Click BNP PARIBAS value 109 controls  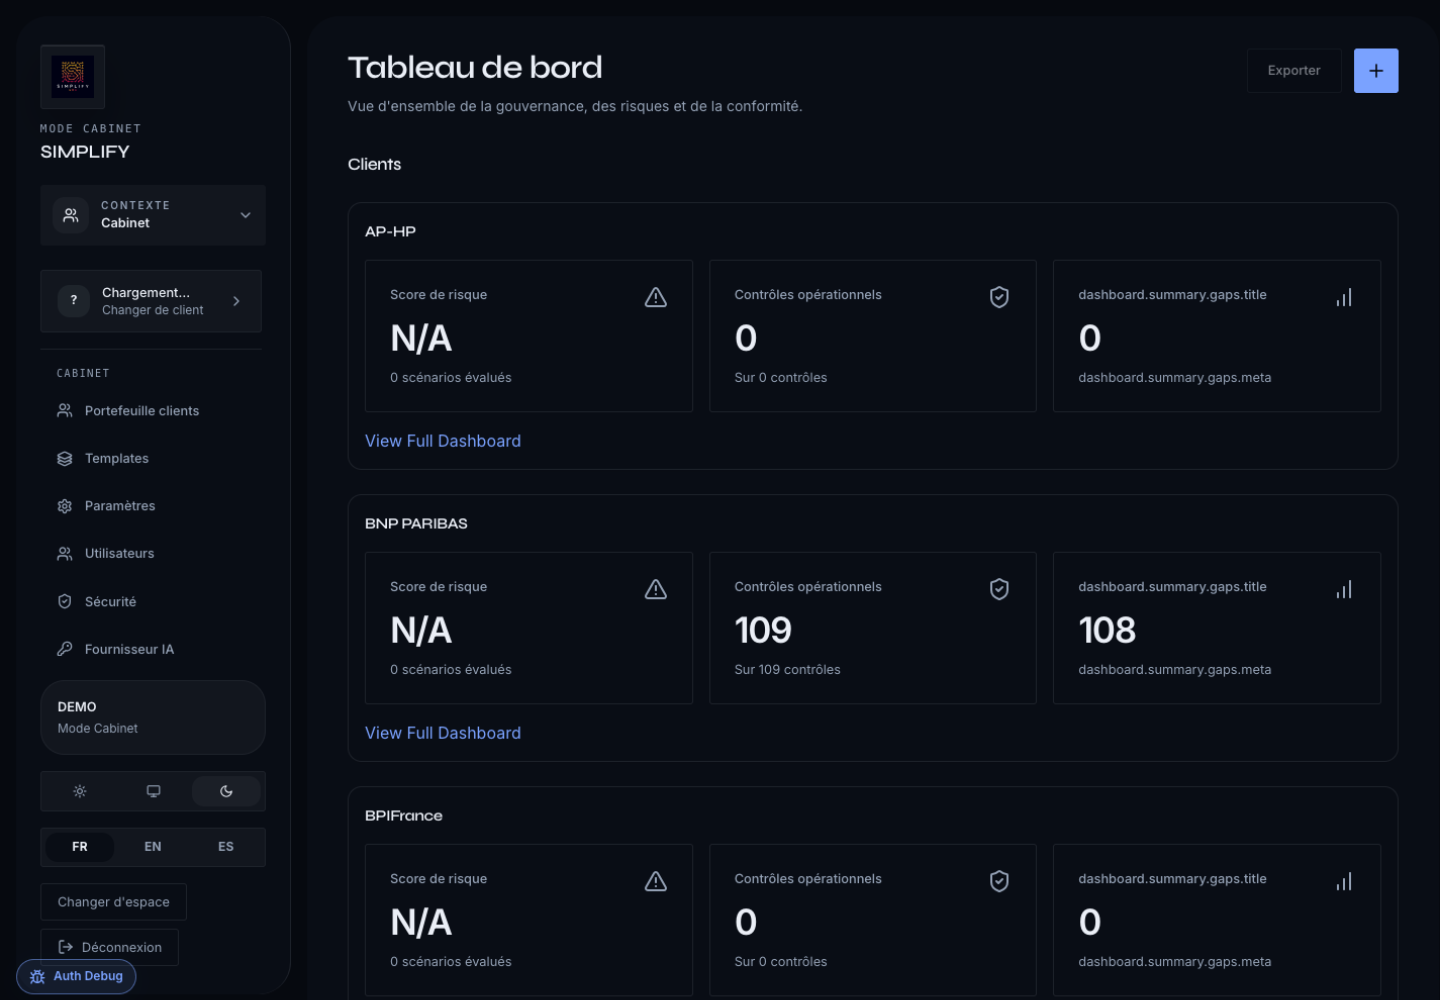(x=763, y=630)
